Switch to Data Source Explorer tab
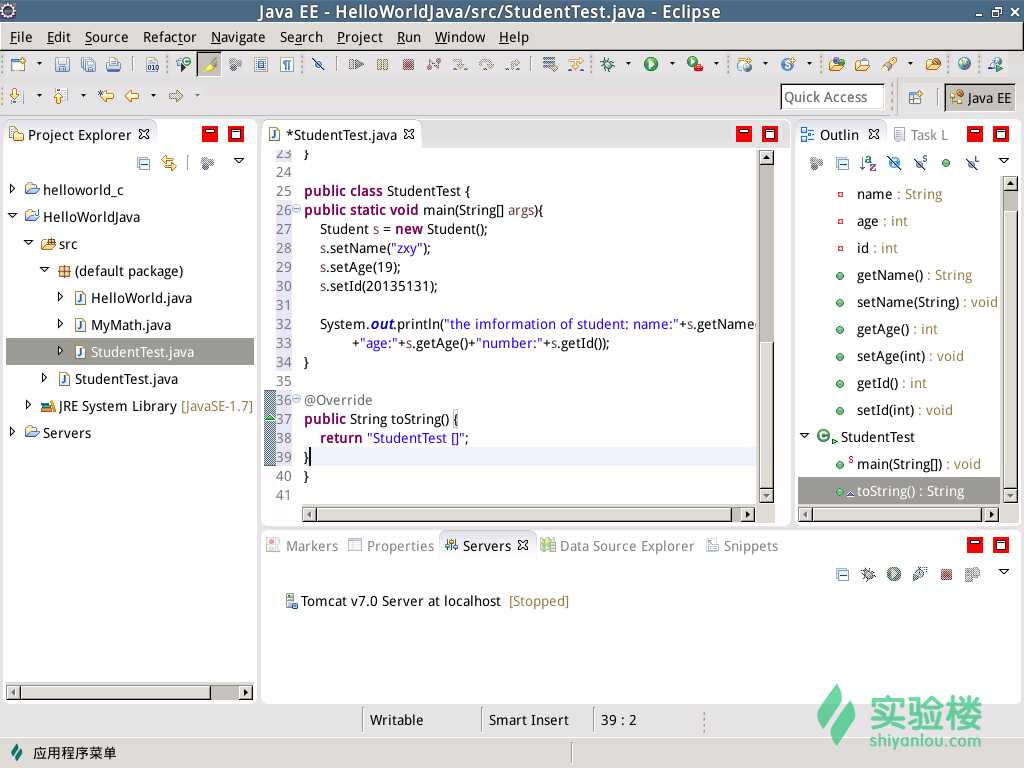Viewport: 1024px width, 768px height. tap(618, 545)
